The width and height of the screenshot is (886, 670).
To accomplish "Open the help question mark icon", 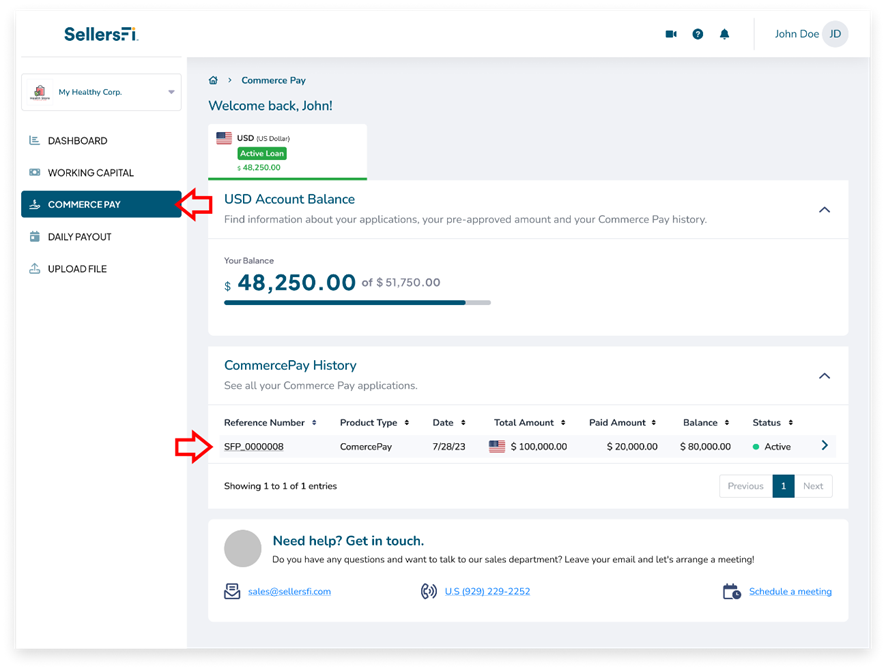I will click(698, 34).
